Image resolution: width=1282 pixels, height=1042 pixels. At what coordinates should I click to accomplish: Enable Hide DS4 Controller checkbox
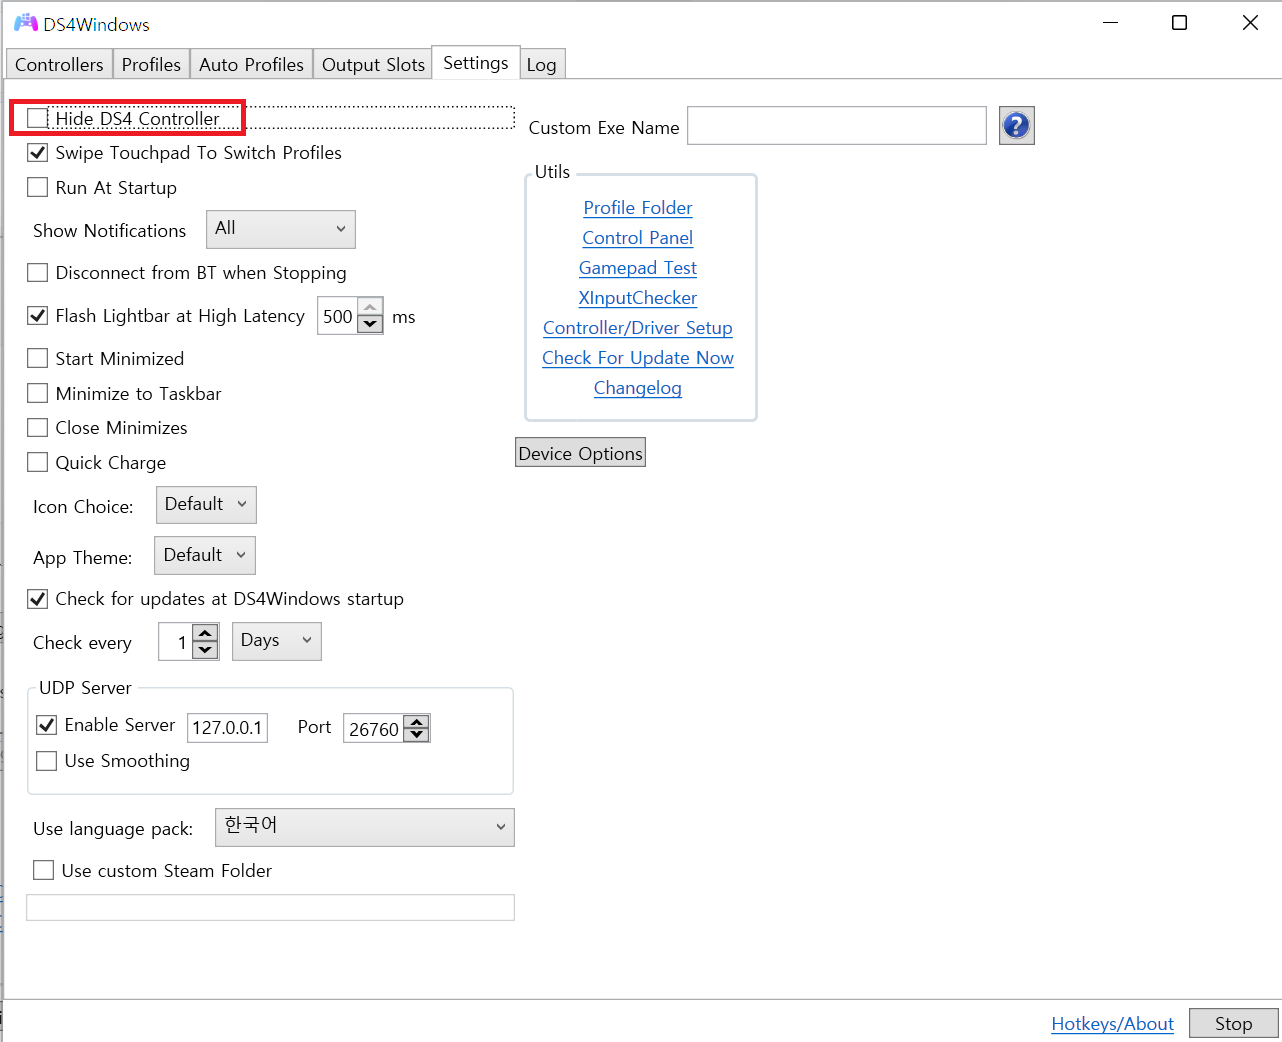(x=37, y=118)
